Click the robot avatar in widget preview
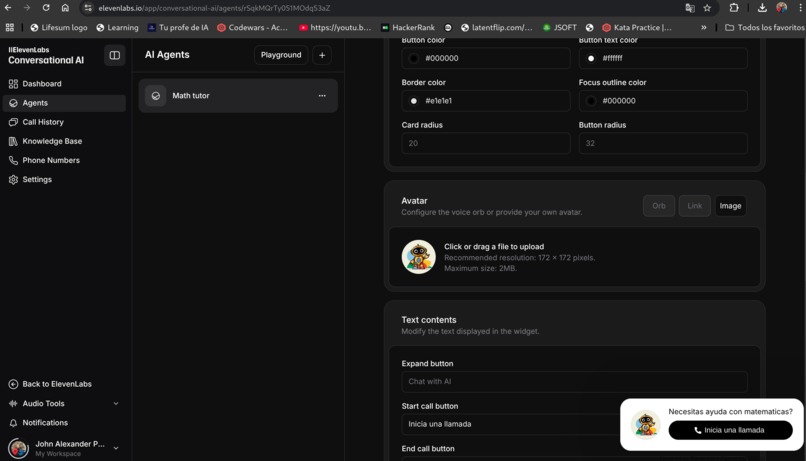This screenshot has width=806, height=461. (x=645, y=425)
